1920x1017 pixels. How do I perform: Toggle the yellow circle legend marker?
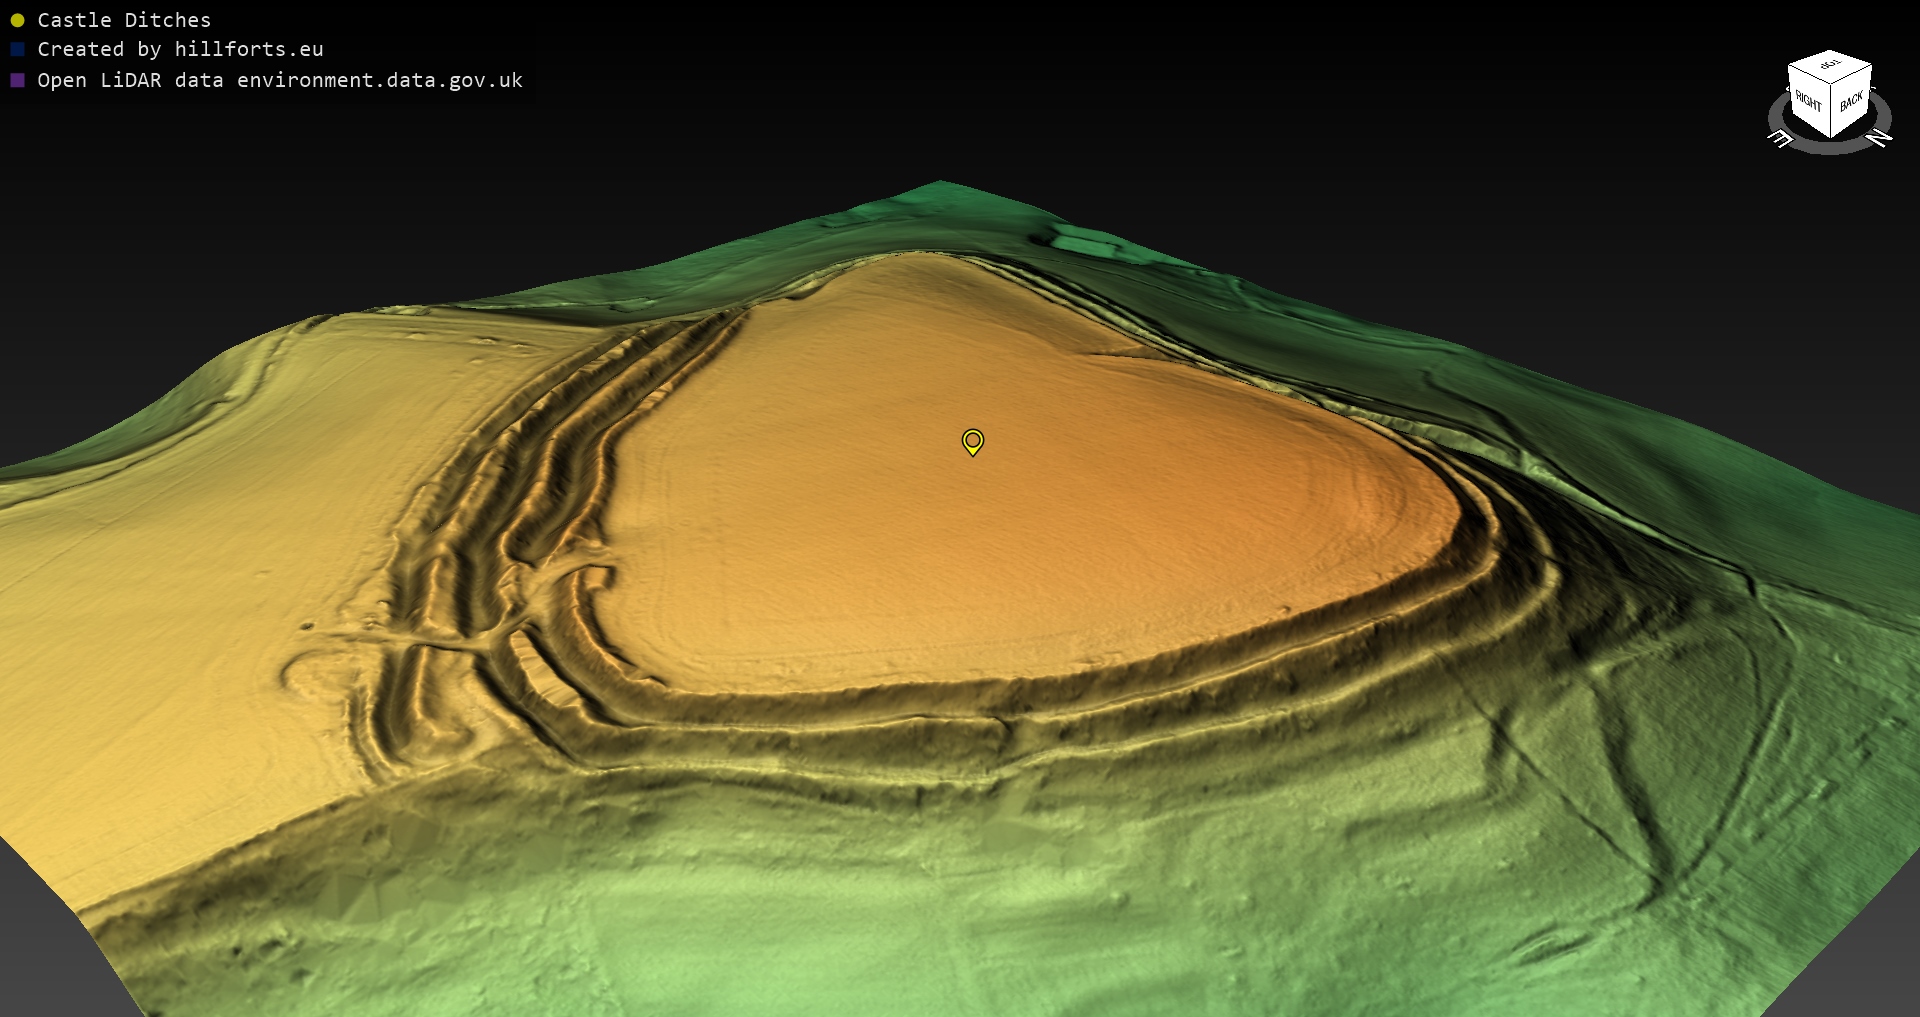[17, 20]
